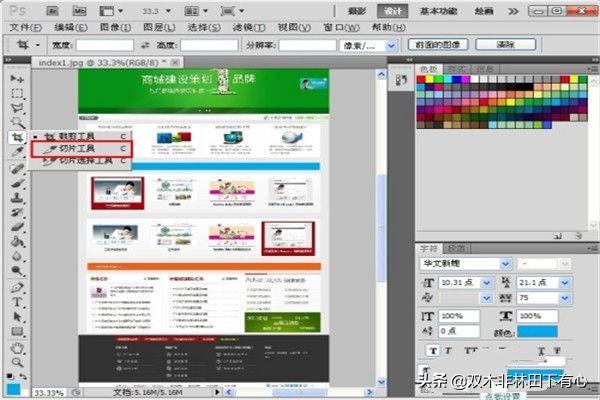The height and width of the screenshot is (400, 600).
Task: Select the Blur tool
Action: click(17, 256)
